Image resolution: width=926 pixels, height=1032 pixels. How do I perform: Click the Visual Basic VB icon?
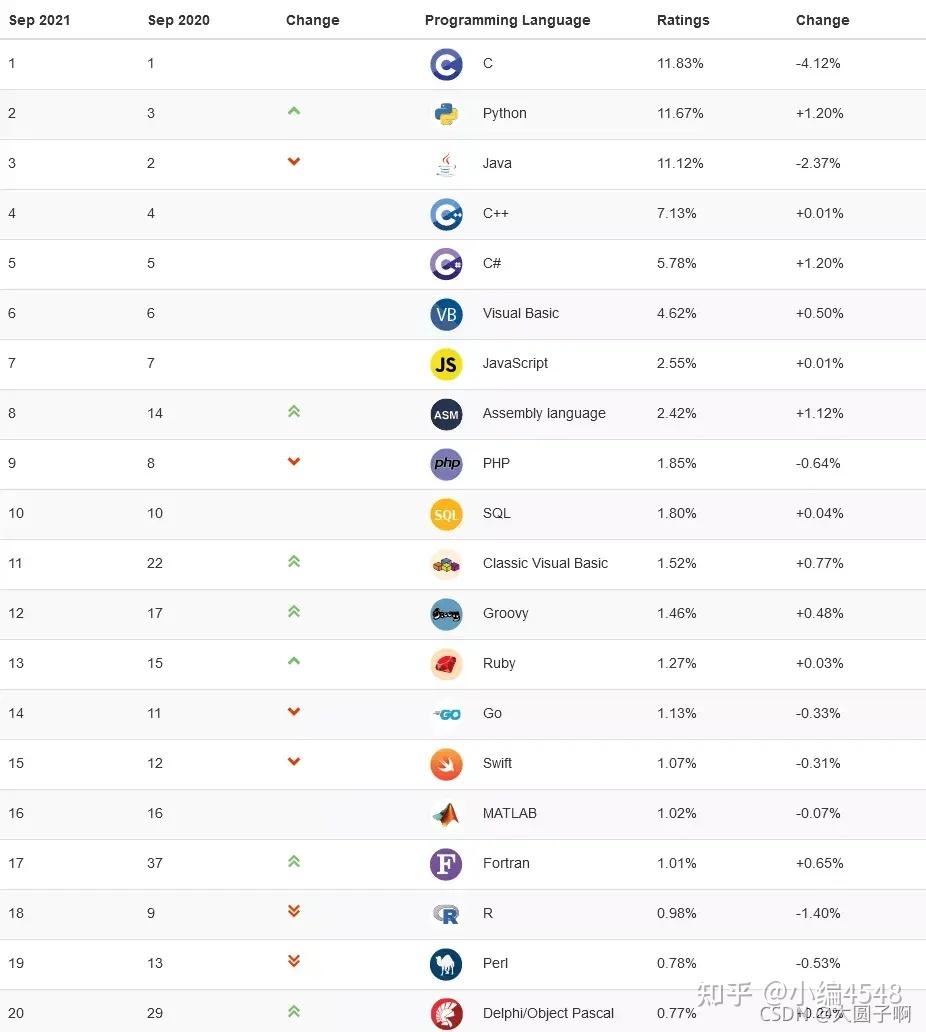[x=446, y=314]
